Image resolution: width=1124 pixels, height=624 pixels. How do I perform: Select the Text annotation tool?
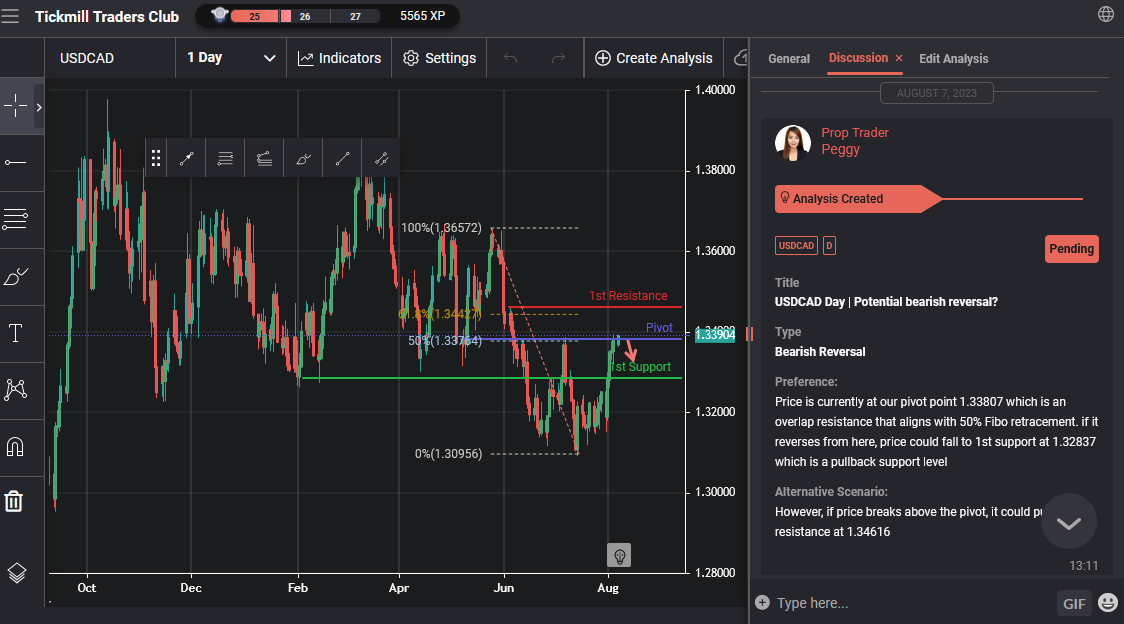[x=15, y=334]
